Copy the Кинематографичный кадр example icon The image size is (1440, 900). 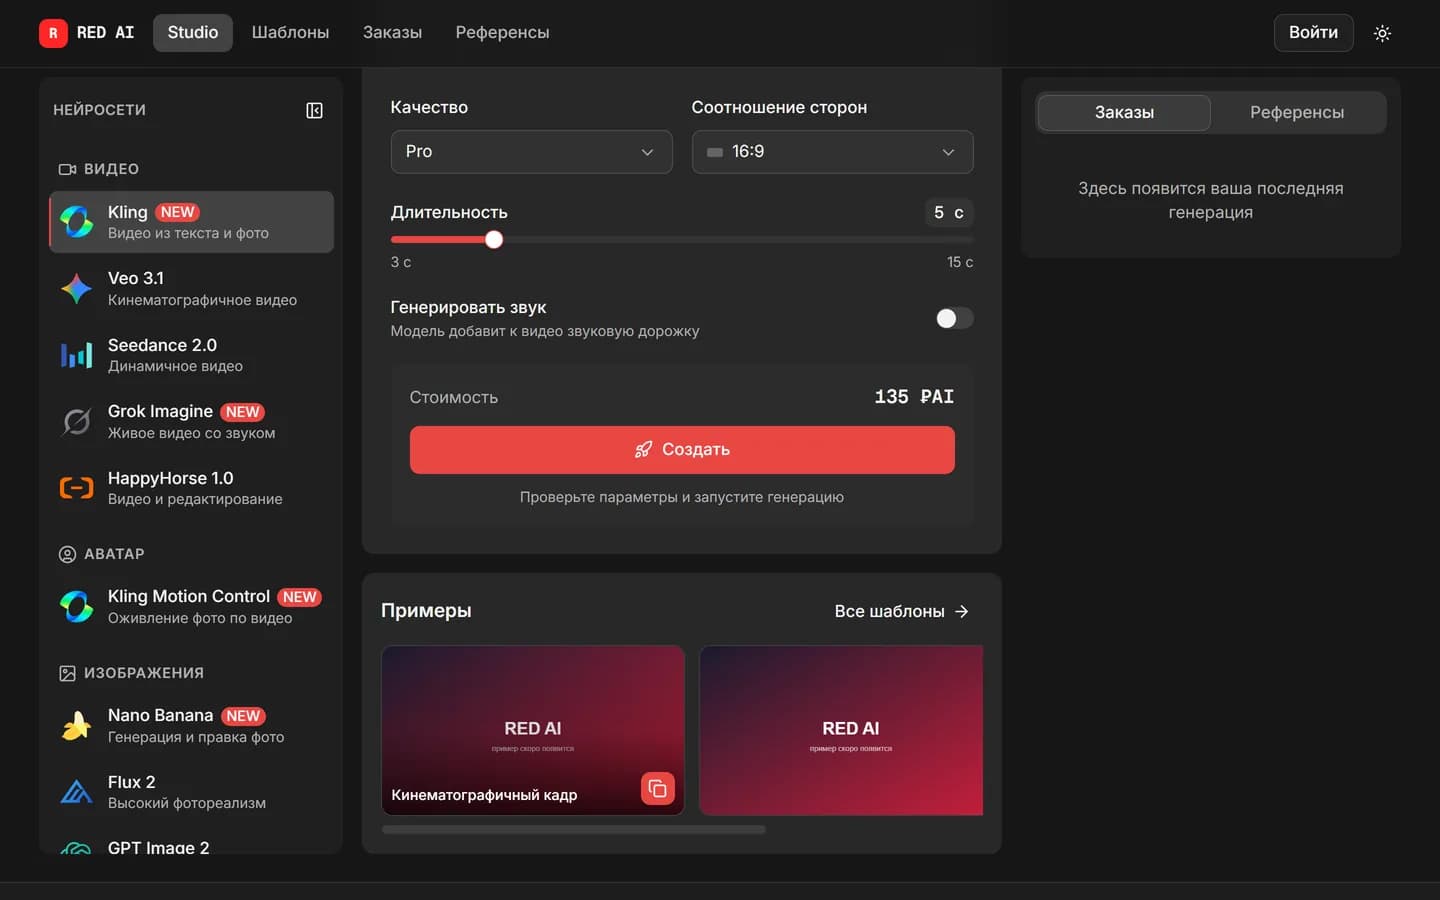pyautogui.click(x=657, y=789)
